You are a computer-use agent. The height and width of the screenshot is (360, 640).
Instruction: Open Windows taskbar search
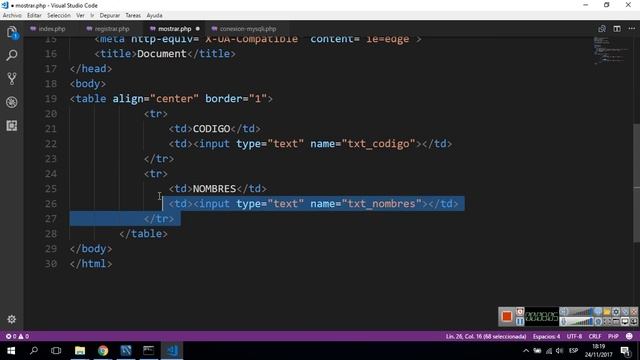tap(34, 351)
